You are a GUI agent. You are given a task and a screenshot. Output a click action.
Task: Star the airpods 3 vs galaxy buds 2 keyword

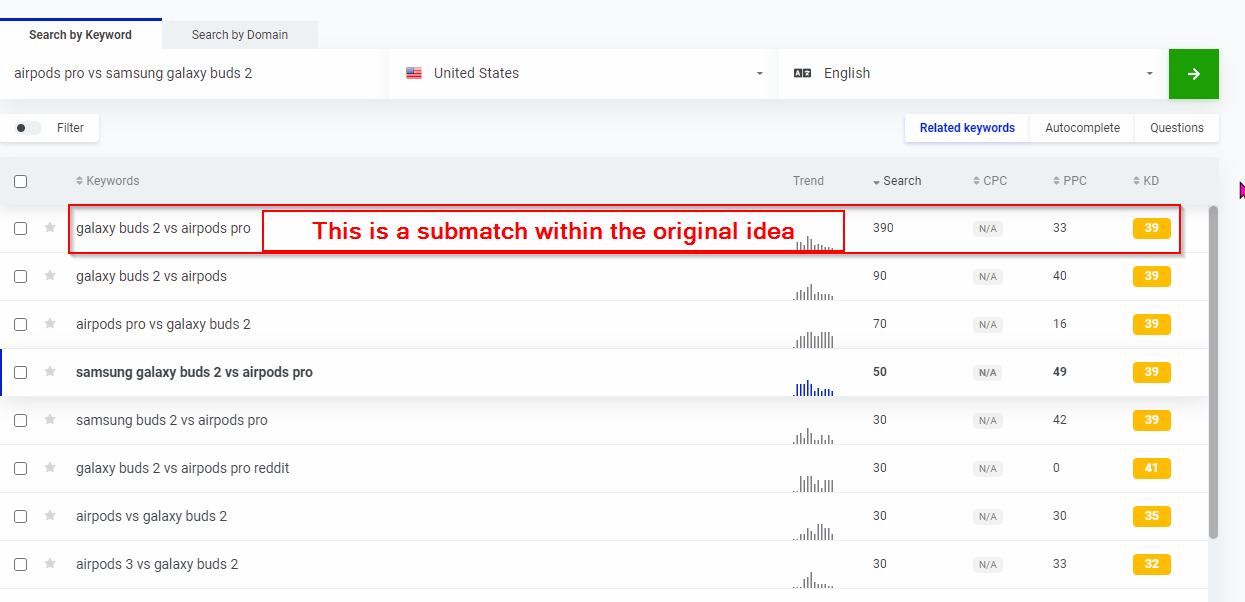pos(50,563)
